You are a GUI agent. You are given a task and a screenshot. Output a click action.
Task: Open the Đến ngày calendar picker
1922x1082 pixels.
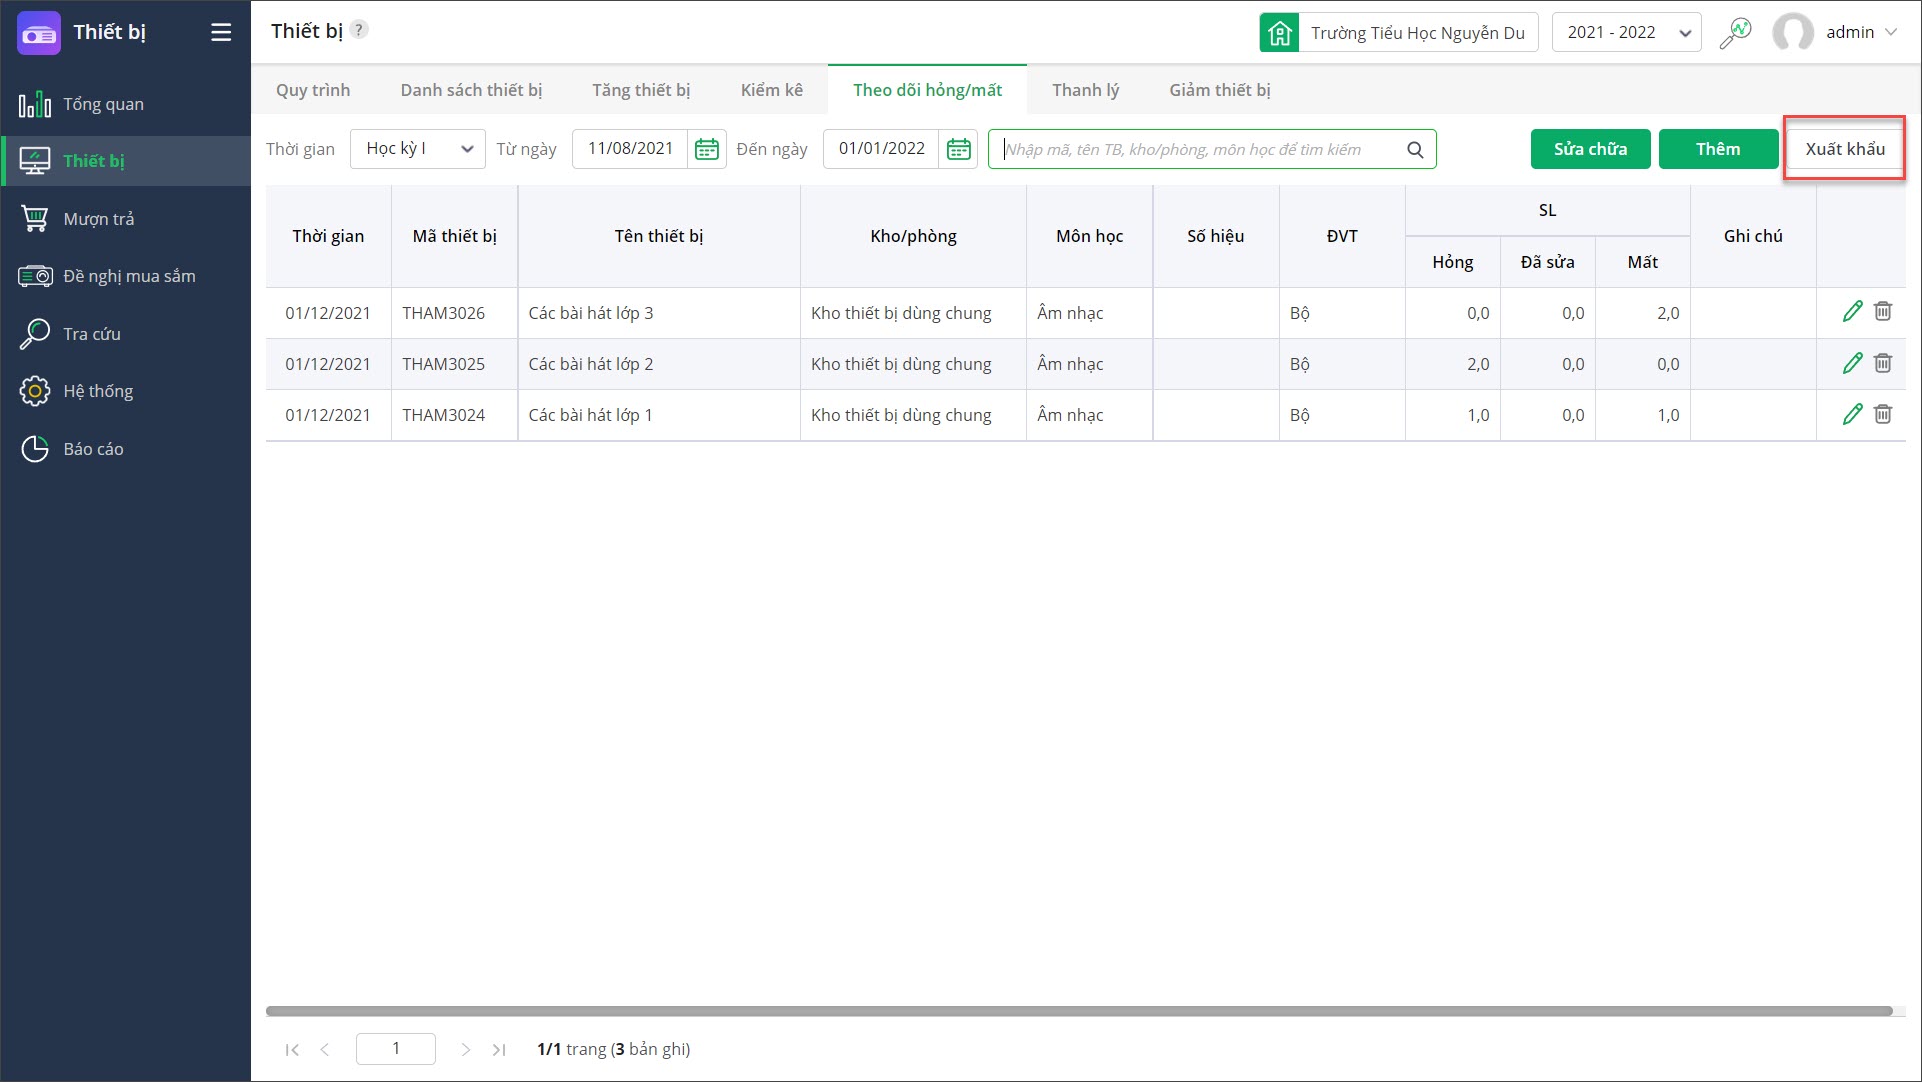click(x=958, y=149)
